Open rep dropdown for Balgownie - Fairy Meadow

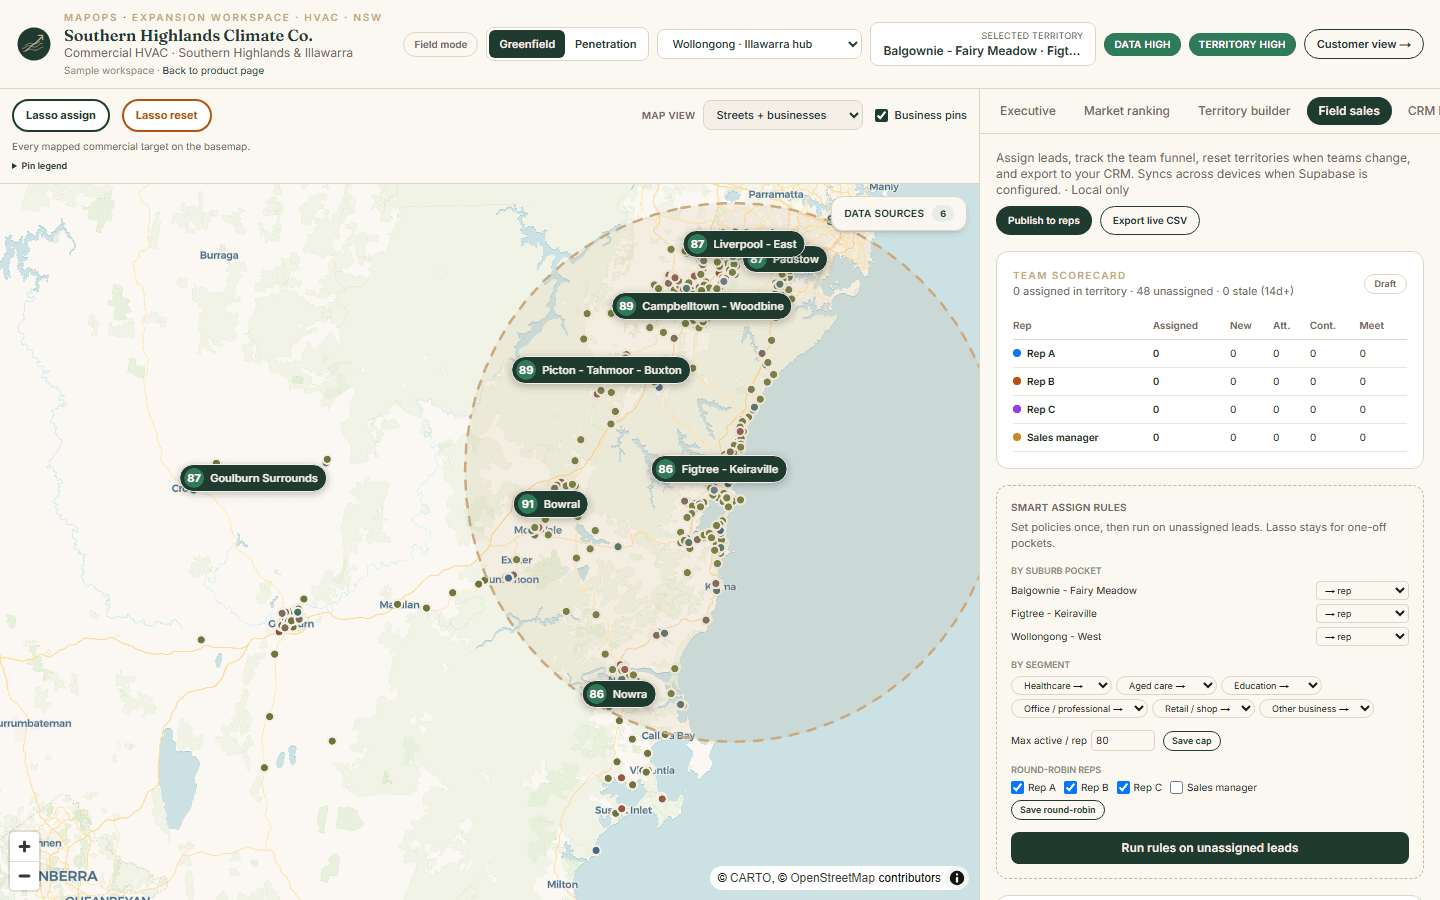tap(1362, 590)
